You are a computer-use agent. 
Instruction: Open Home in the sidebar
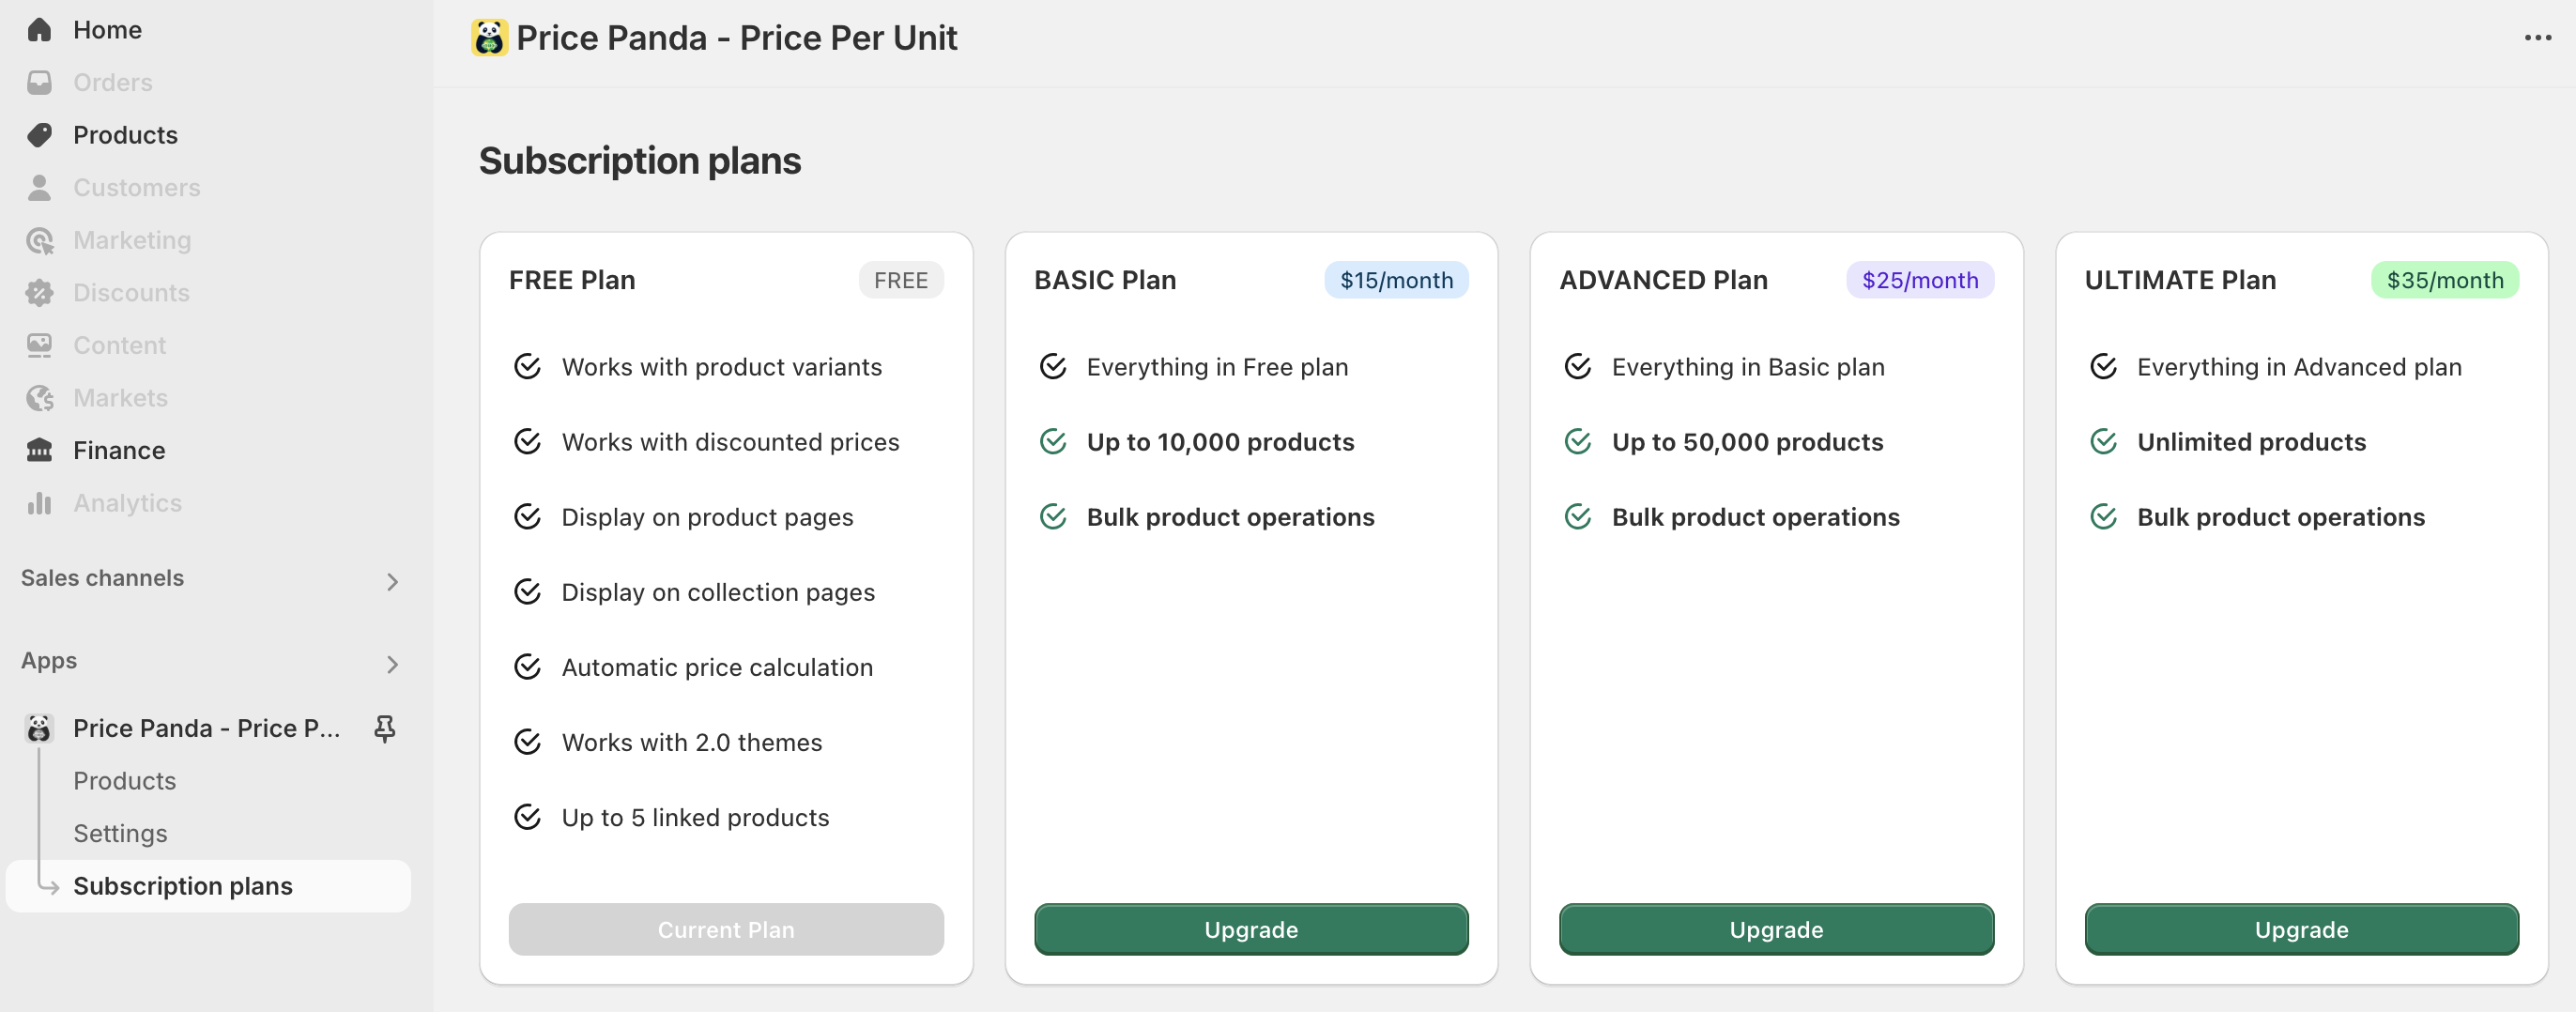208,30
